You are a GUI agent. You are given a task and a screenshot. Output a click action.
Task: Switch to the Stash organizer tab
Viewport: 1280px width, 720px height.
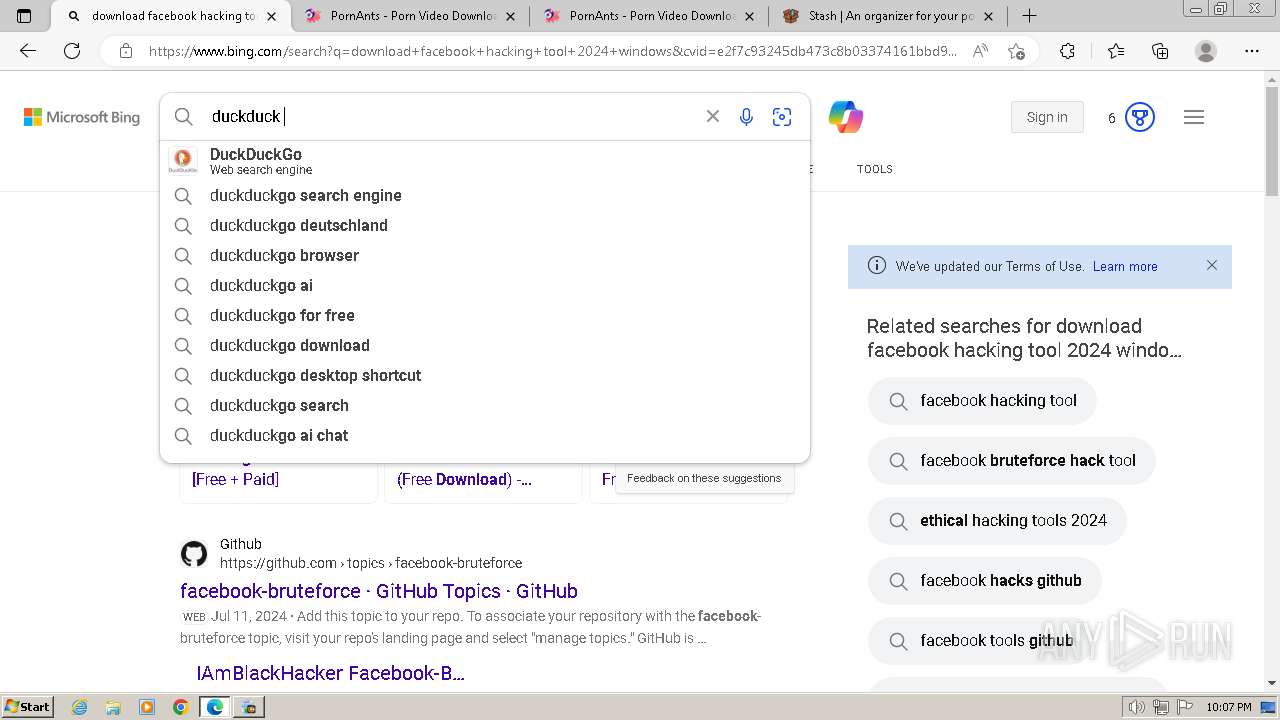[889, 16]
